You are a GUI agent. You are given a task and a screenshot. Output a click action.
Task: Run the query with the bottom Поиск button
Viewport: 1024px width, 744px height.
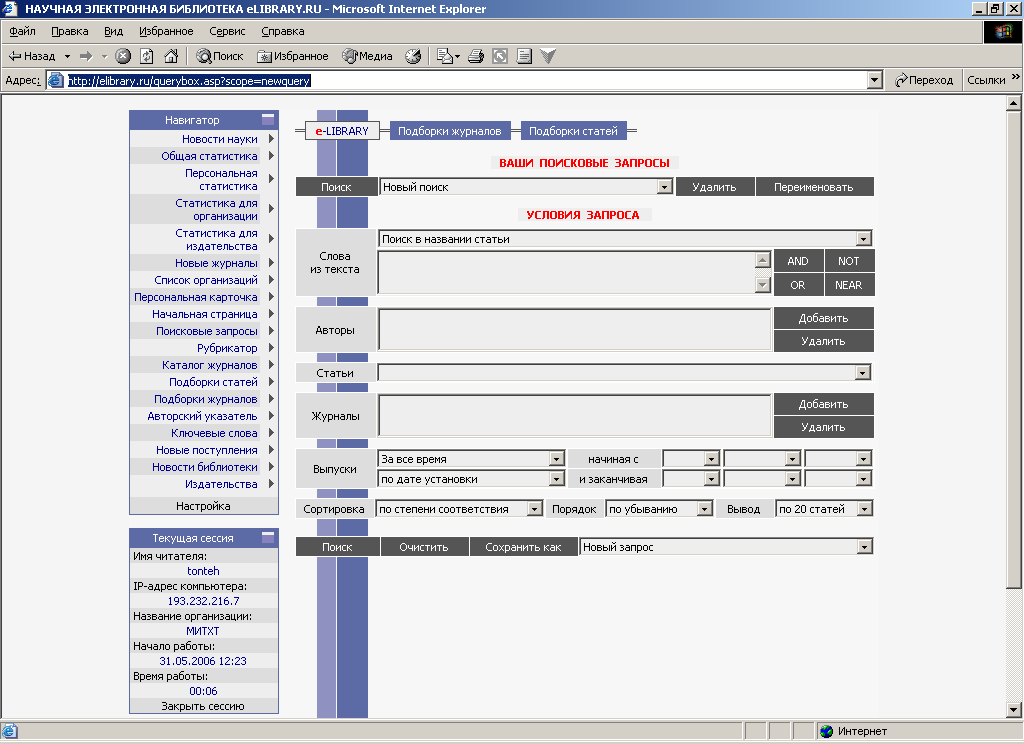click(x=337, y=547)
